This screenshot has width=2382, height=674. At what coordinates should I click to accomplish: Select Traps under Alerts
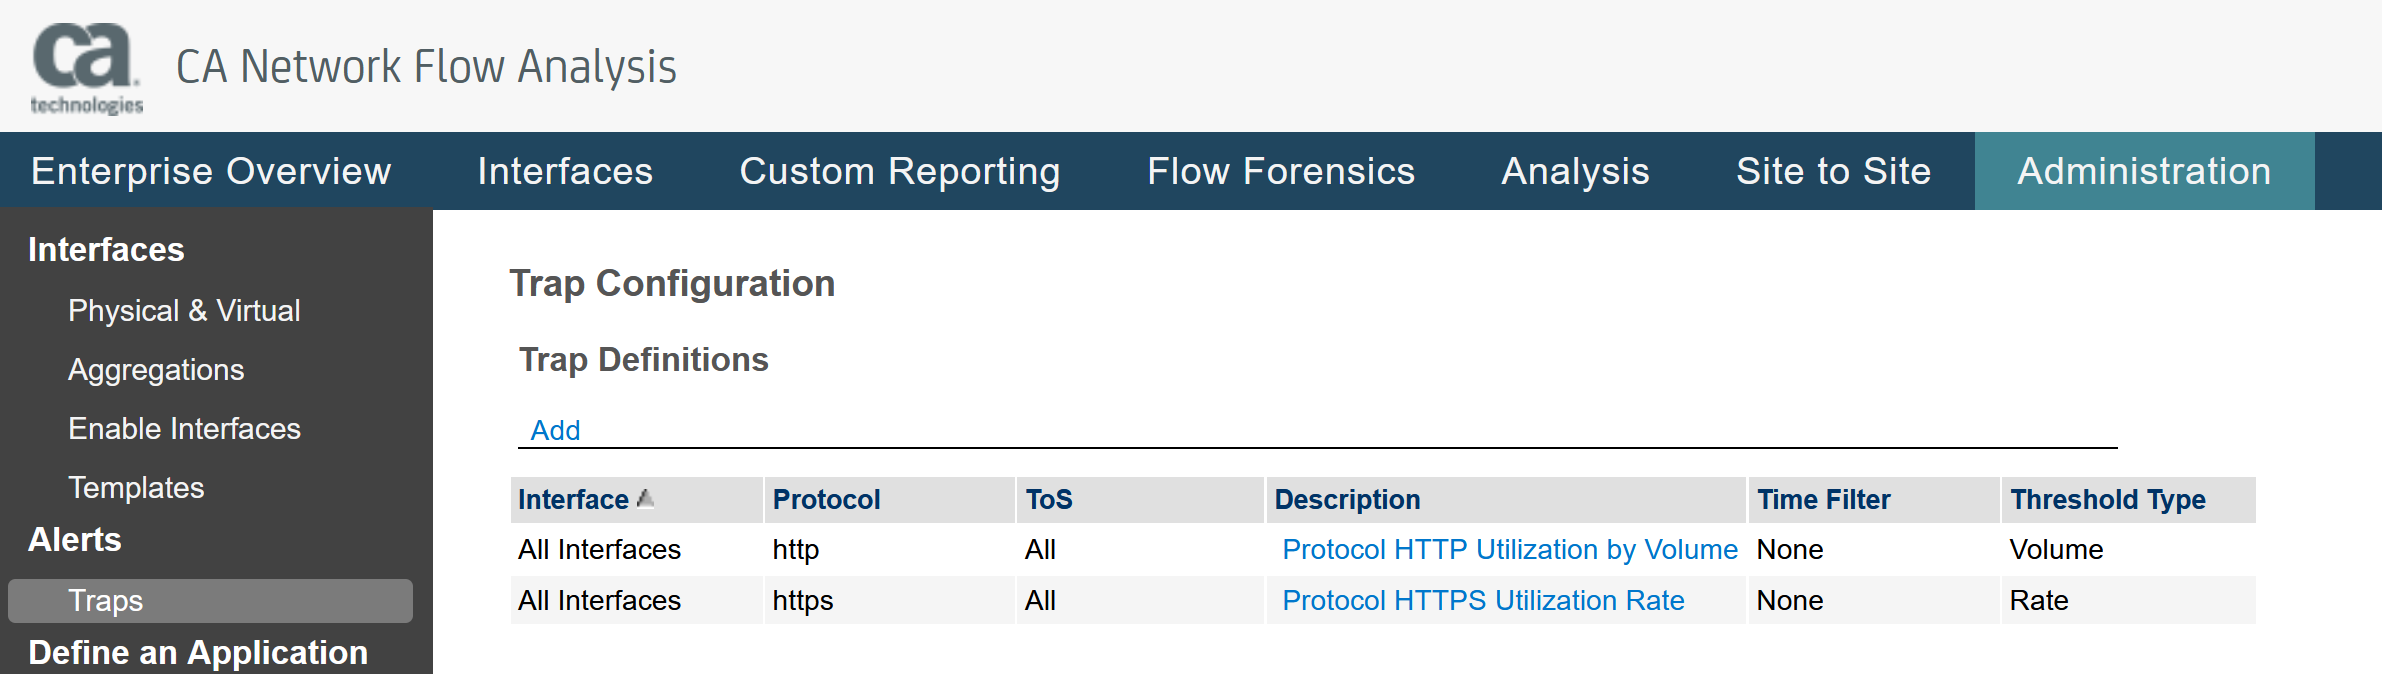tap(106, 601)
